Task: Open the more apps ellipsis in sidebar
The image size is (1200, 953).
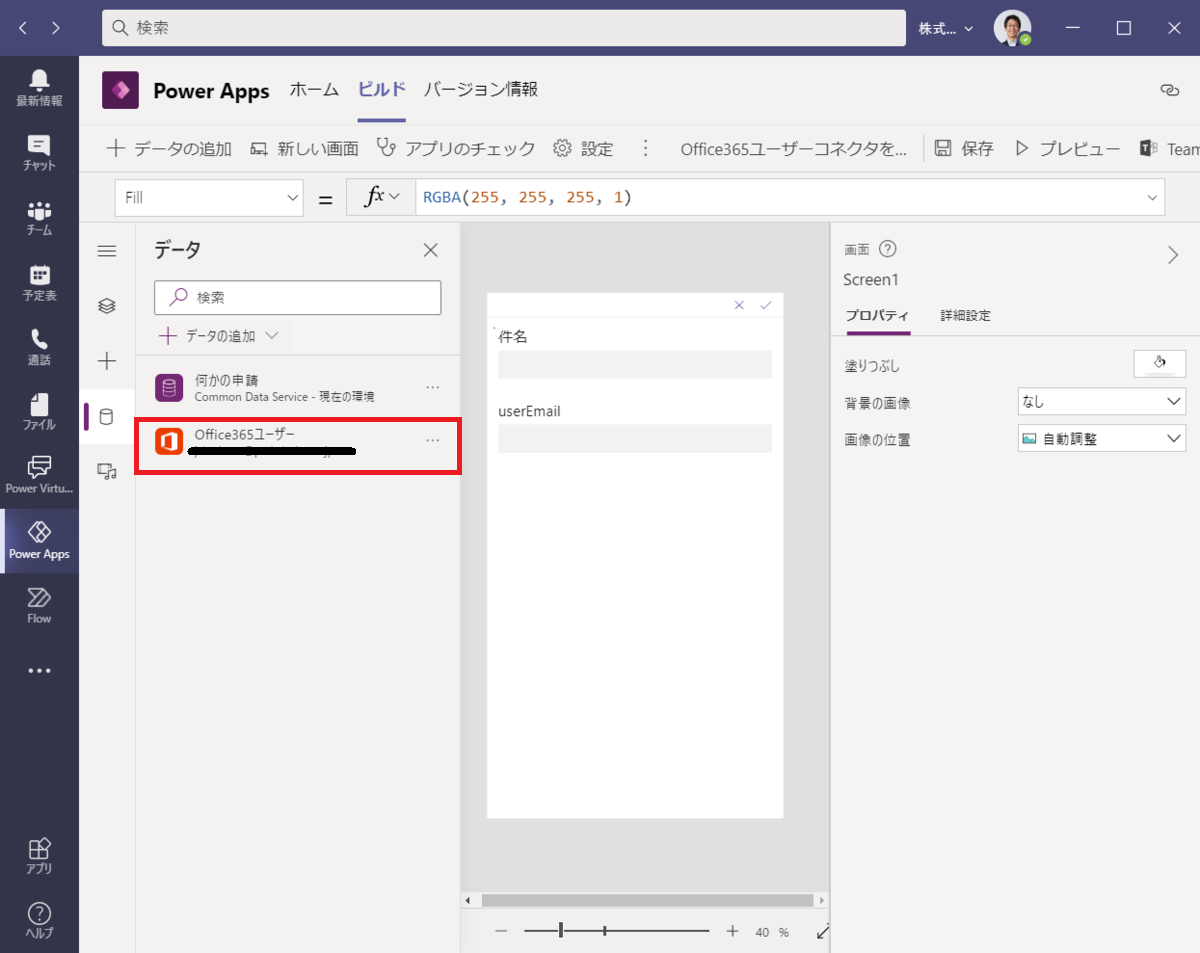Action: pos(39,670)
